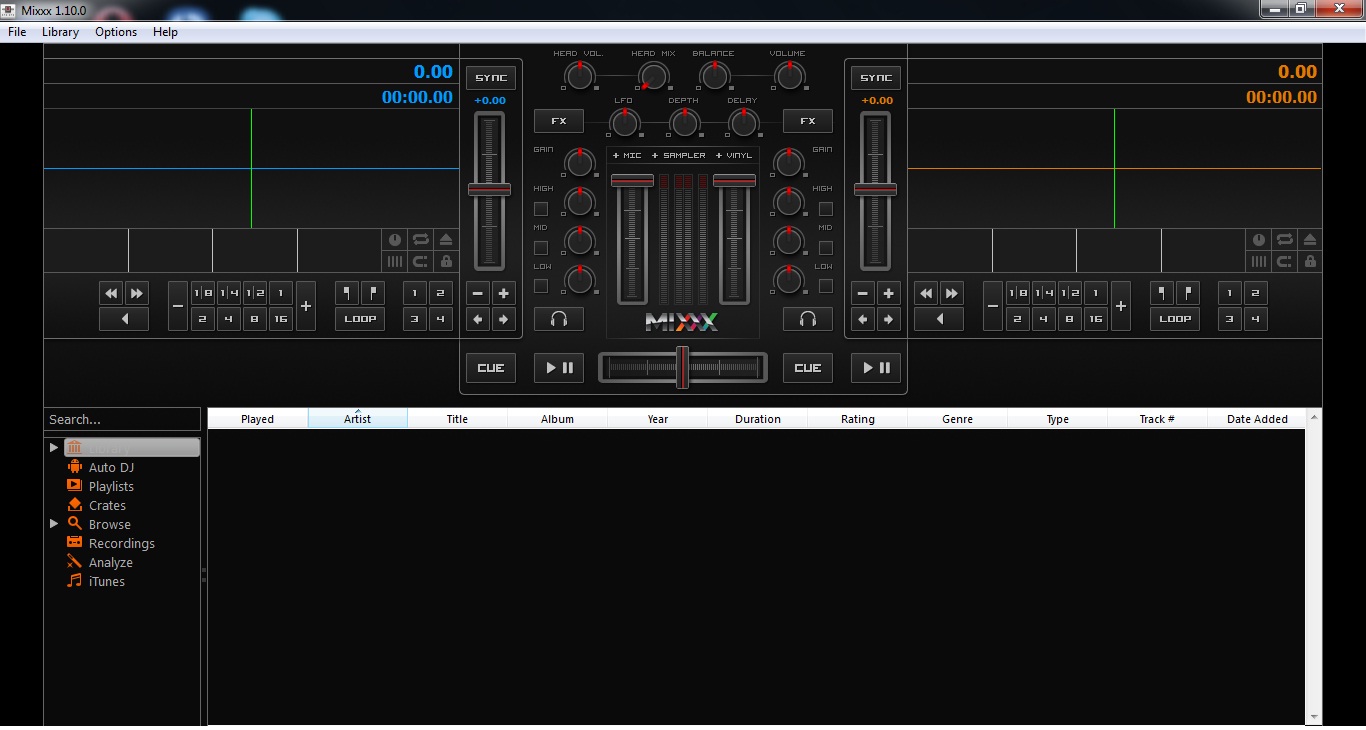Toggle repeat icon on the right deck

tap(1284, 240)
